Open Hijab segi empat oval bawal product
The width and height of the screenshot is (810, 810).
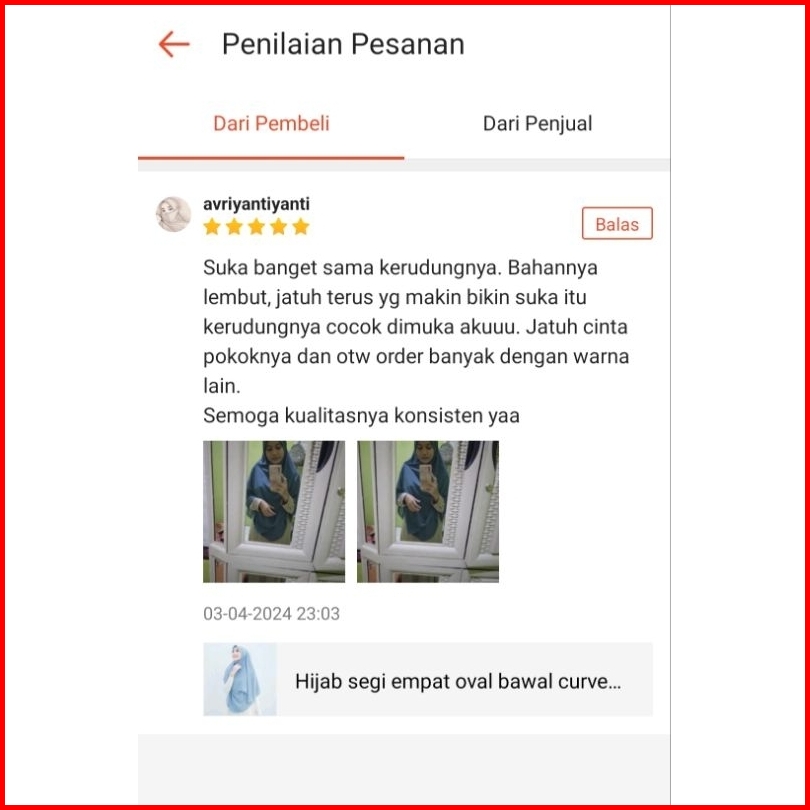(458, 681)
